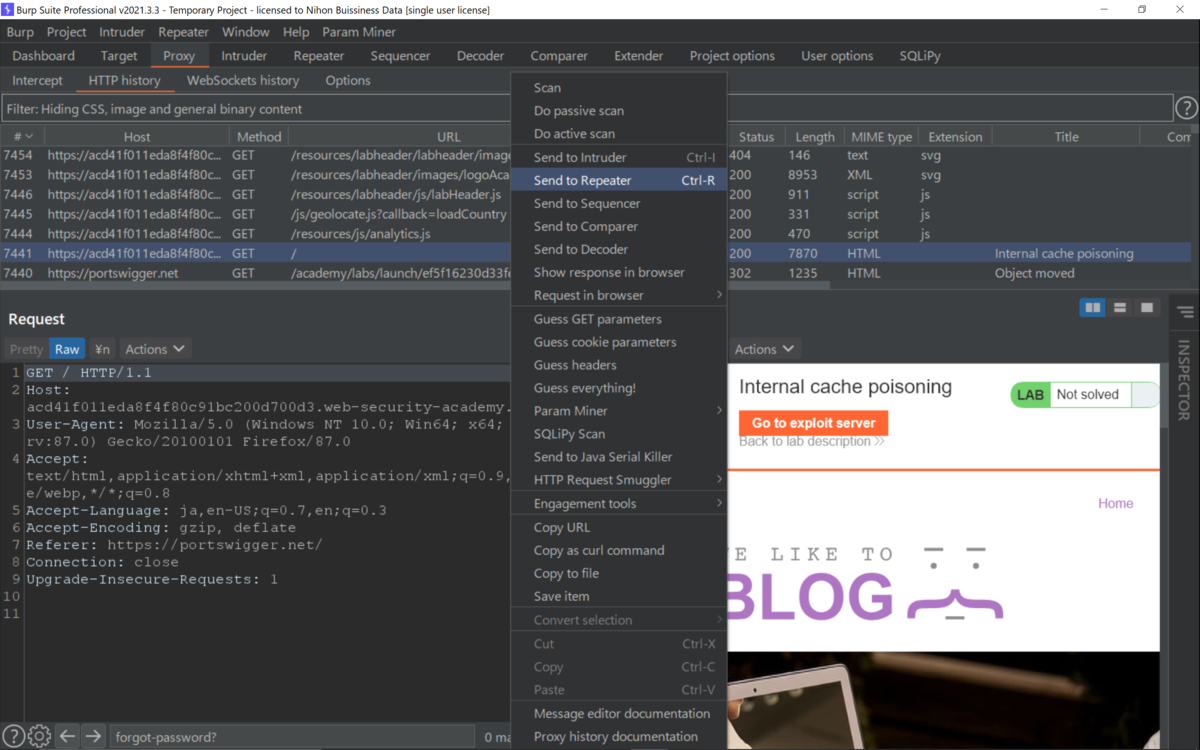Image resolution: width=1200 pixels, height=750 pixels.
Task: Click the history table horizontal scrollbar
Action: click(415, 285)
